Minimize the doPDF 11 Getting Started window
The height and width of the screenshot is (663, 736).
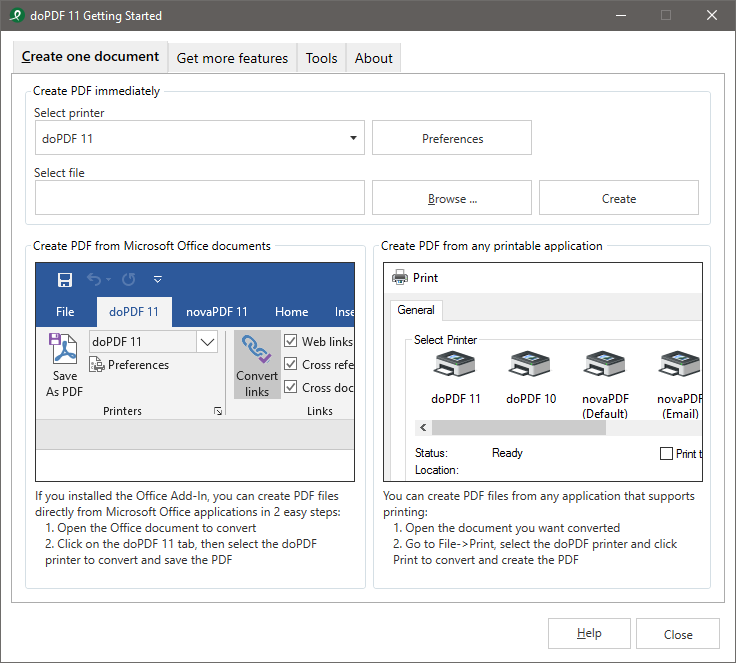click(x=621, y=15)
